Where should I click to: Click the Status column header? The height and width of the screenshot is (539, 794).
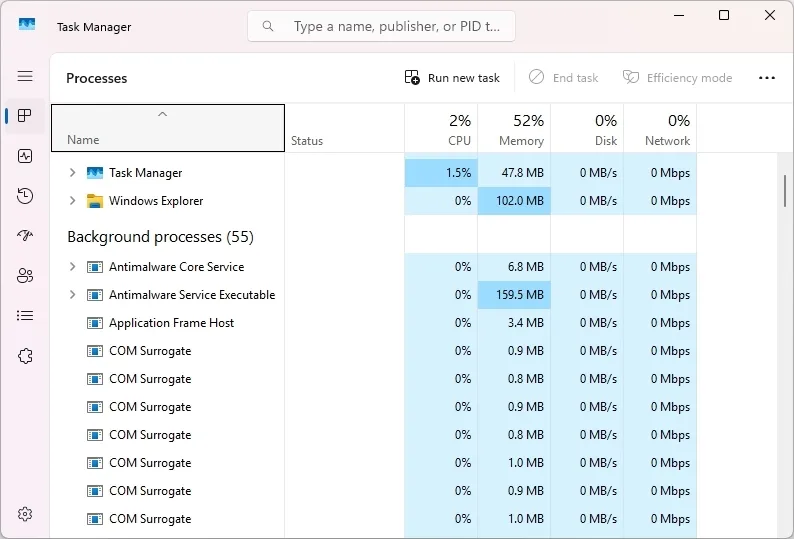345,128
